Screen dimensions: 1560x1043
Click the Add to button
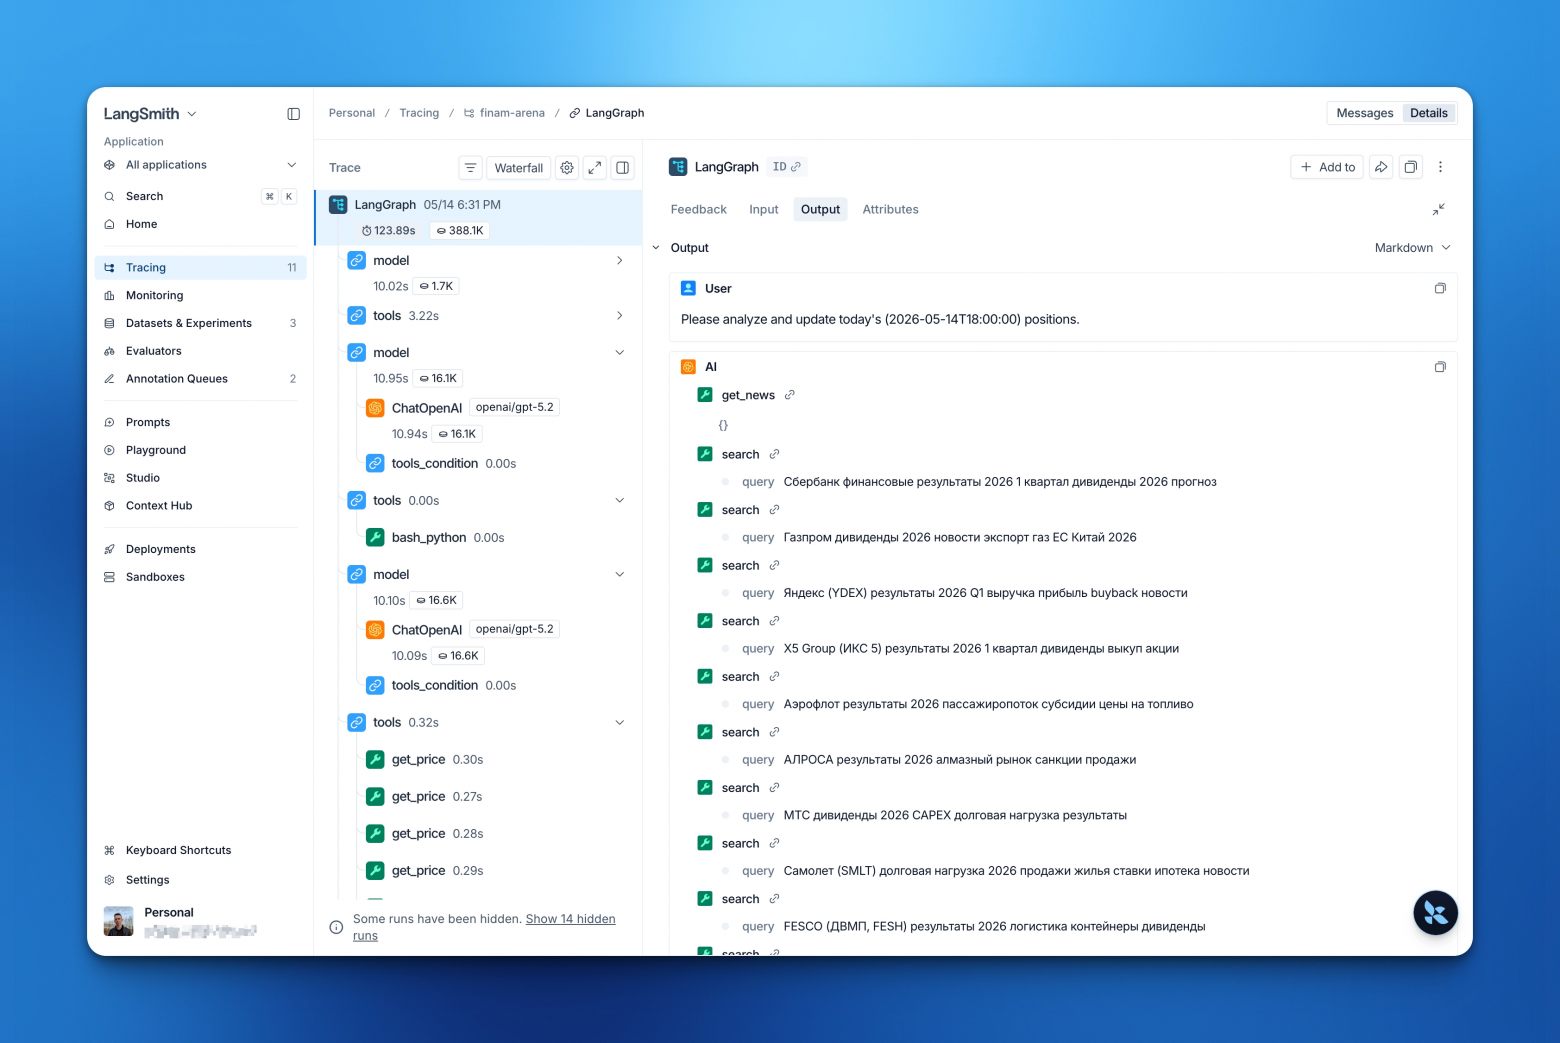(1327, 167)
